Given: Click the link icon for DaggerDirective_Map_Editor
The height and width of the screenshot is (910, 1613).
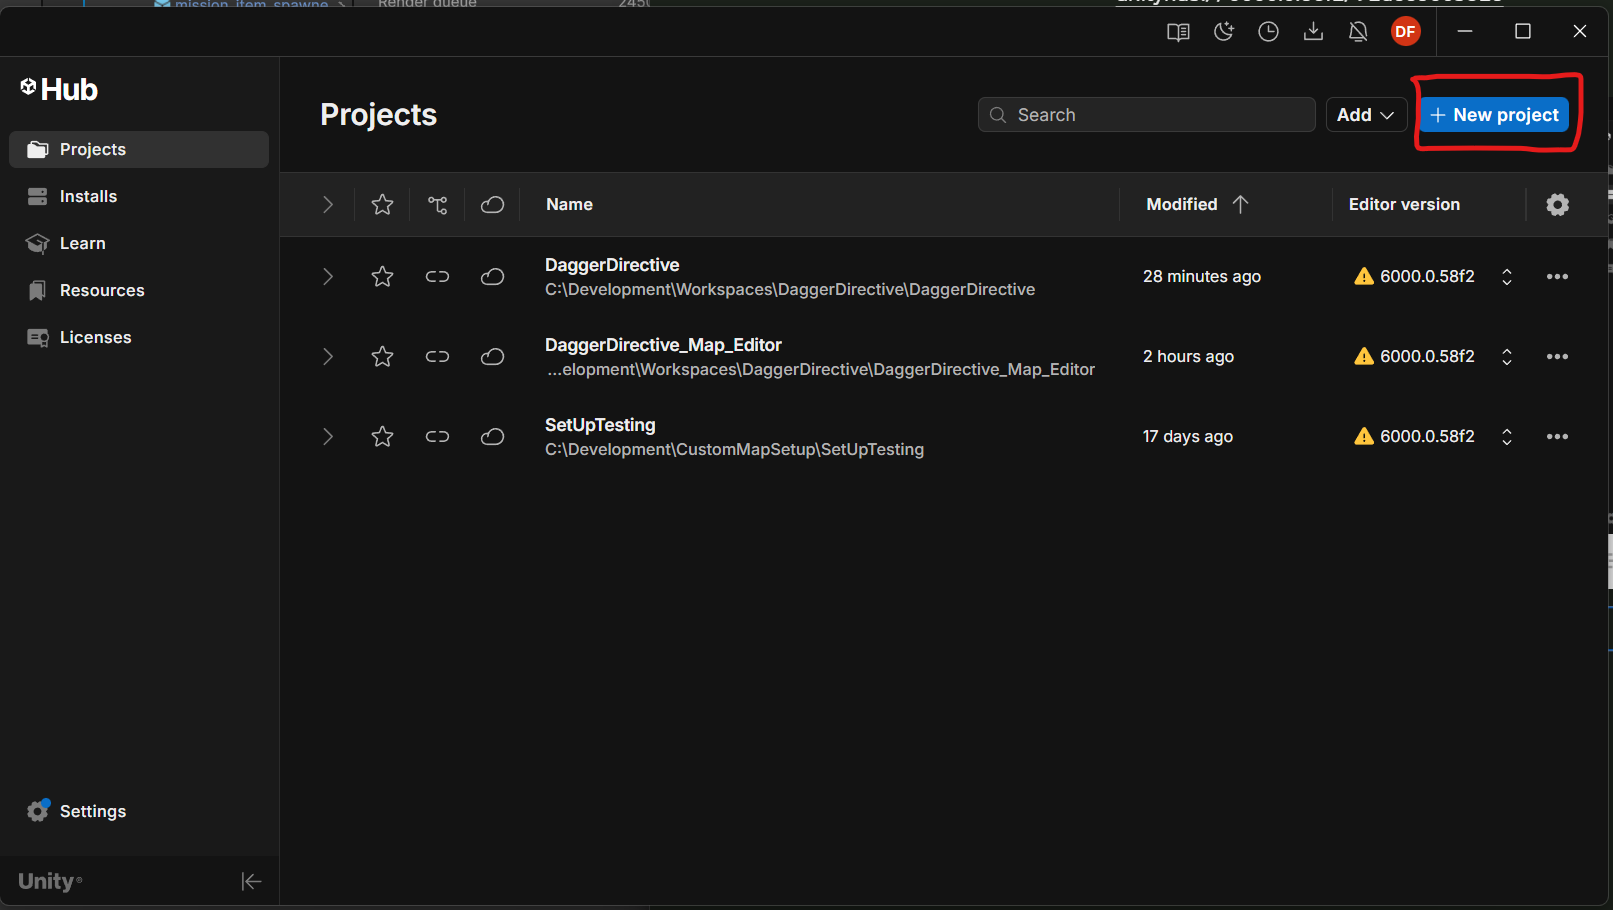Looking at the screenshot, I should (x=437, y=356).
